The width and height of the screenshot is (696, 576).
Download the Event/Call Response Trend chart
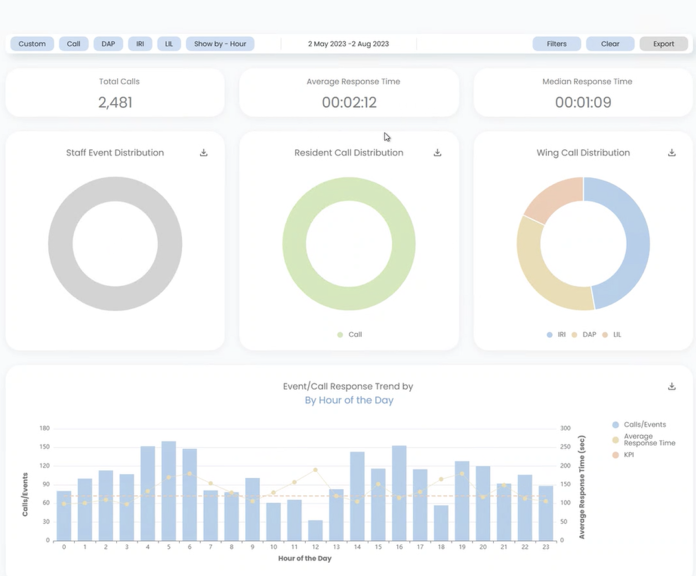672,386
